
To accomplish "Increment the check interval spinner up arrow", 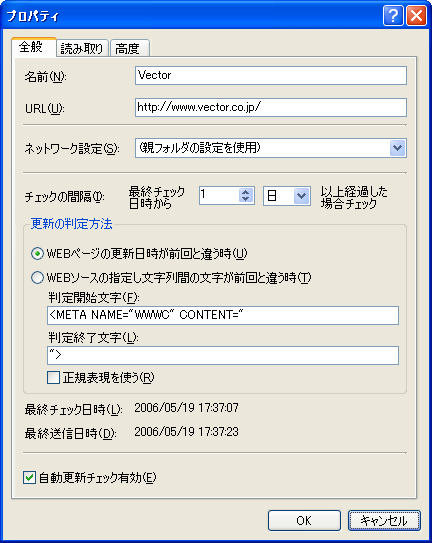I will point(246,192).
